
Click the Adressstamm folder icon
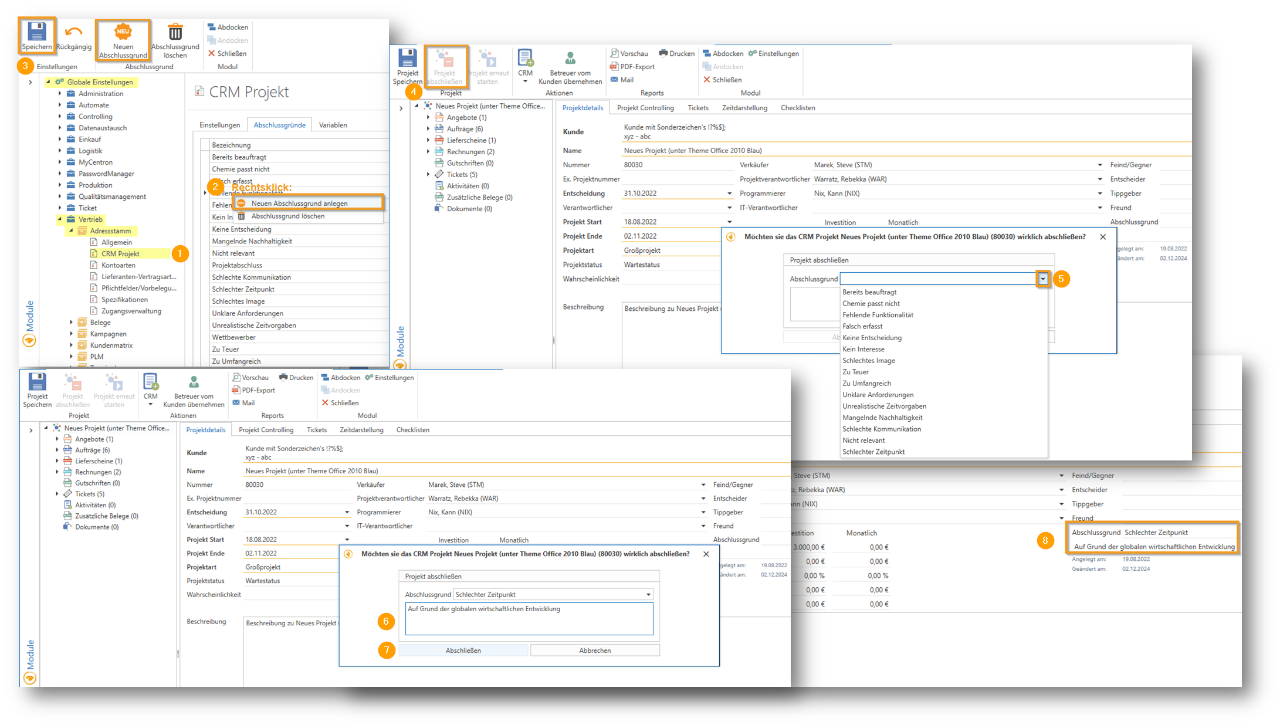83,231
